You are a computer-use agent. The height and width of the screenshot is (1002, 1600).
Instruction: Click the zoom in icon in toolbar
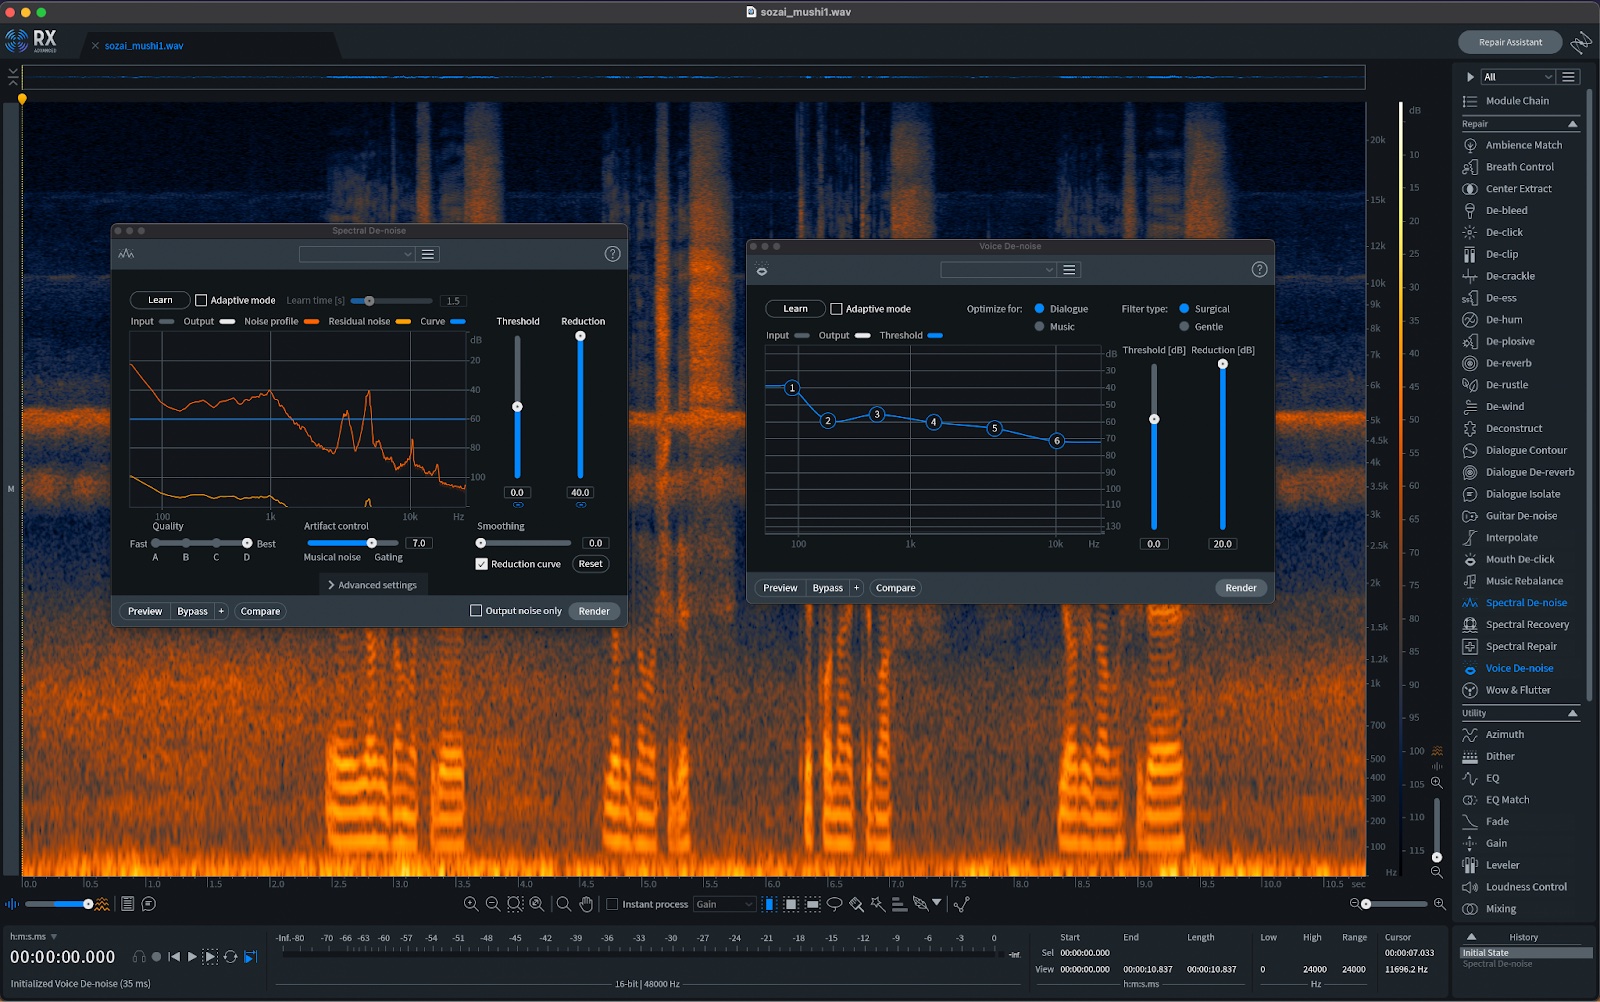(471, 904)
